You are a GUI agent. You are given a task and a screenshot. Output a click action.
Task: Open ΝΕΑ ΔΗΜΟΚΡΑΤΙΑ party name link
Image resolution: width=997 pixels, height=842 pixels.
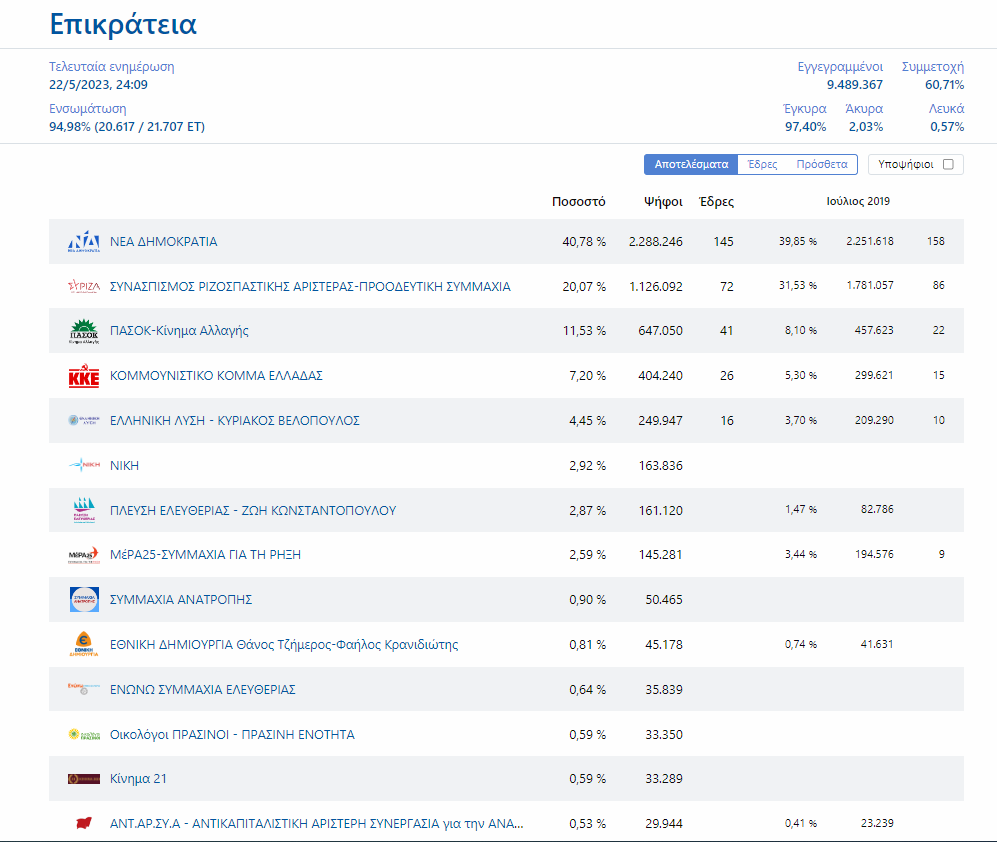(x=163, y=242)
